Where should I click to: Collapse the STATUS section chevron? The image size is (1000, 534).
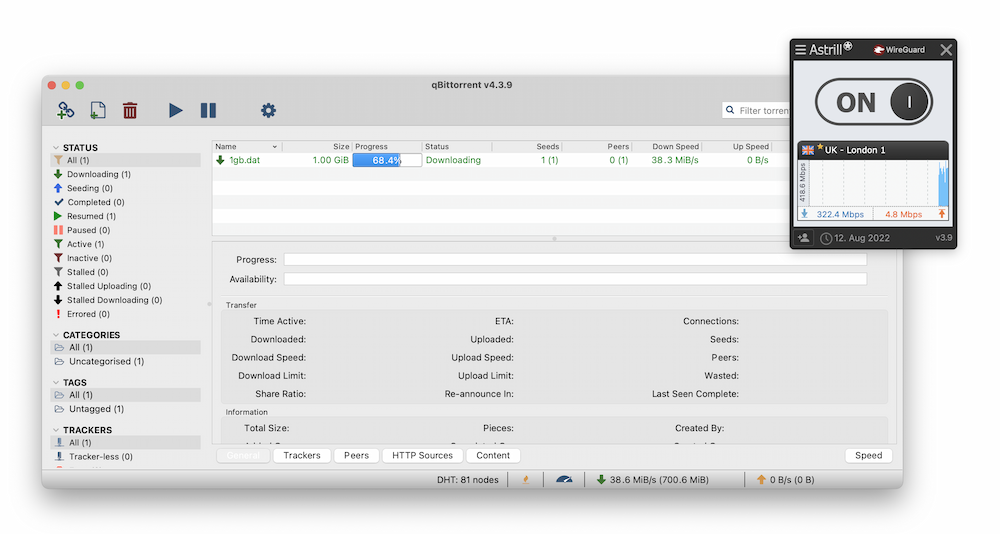point(56,147)
